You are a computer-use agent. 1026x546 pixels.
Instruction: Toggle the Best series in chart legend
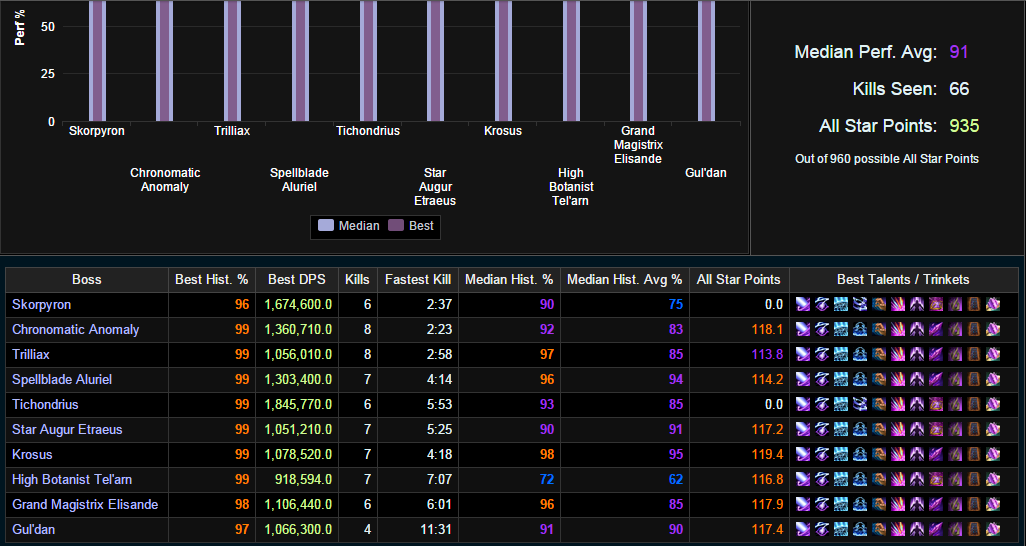pyautogui.click(x=411, y=226)
